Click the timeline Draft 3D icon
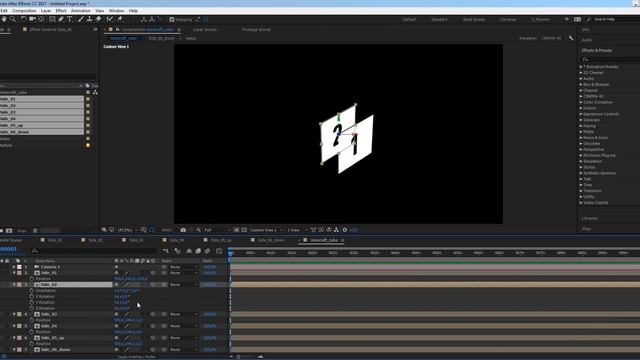The width and height of the screenshot is (640, 360). tap(177, 251)
